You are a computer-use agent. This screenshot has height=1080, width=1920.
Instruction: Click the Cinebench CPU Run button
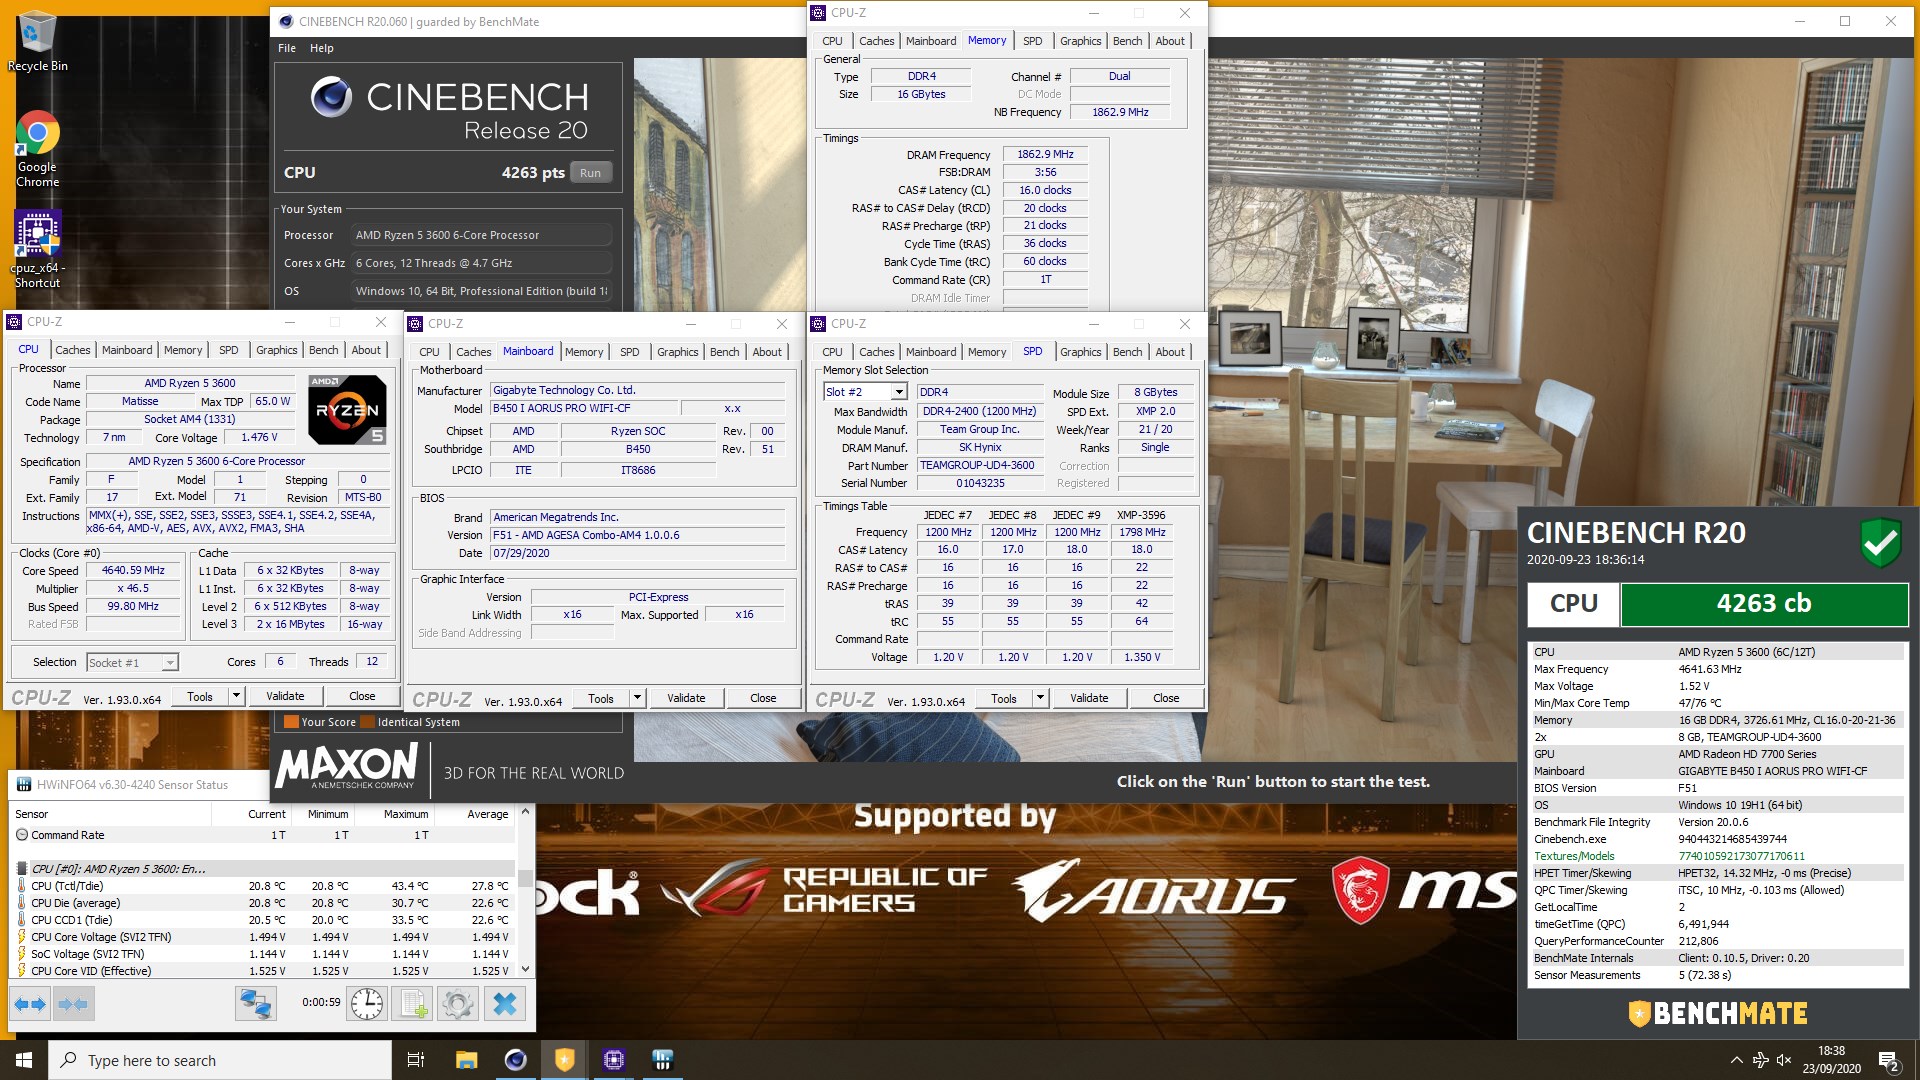tap(590, 173)
